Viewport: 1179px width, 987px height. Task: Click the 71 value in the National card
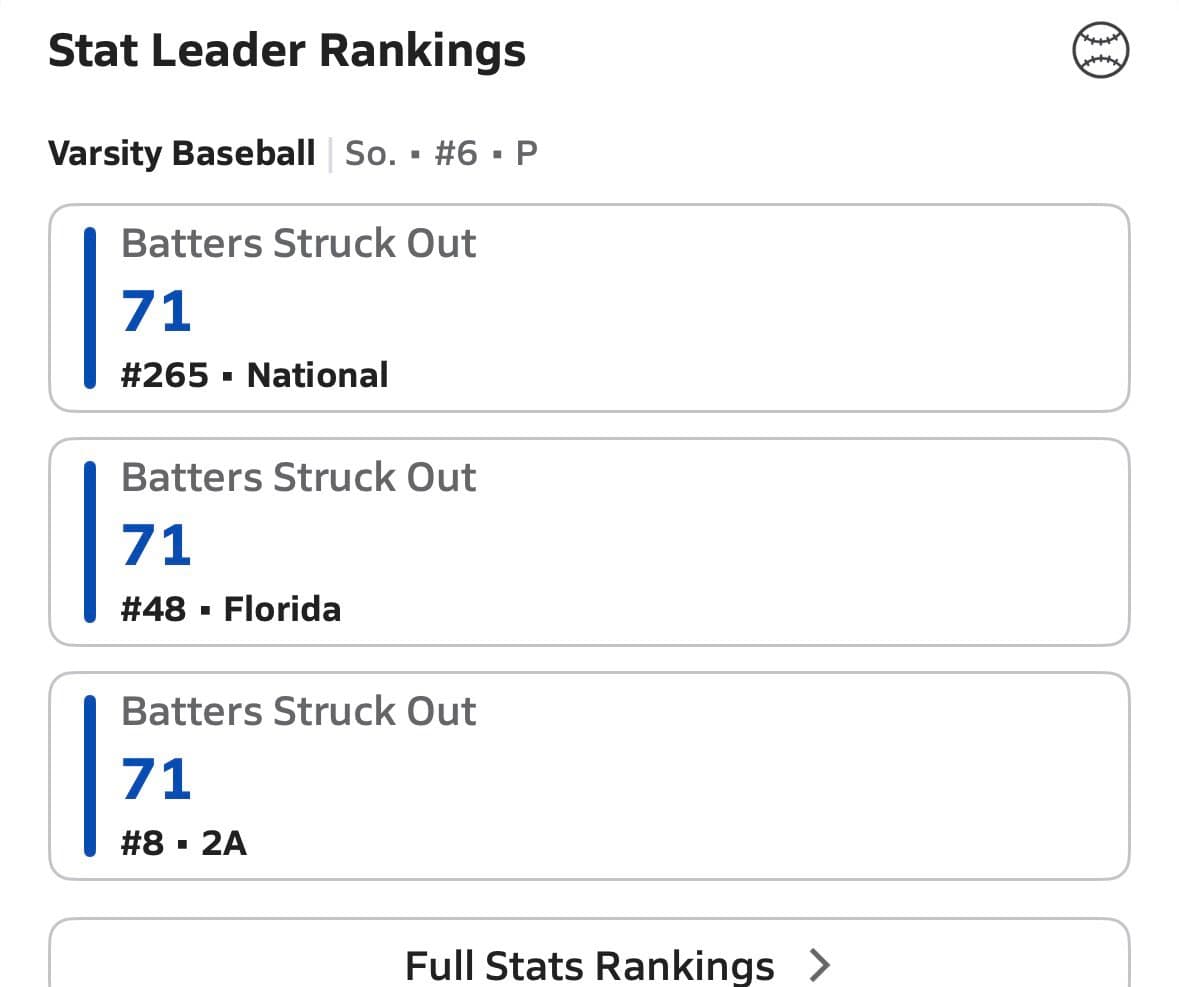(x=156, y=311)
